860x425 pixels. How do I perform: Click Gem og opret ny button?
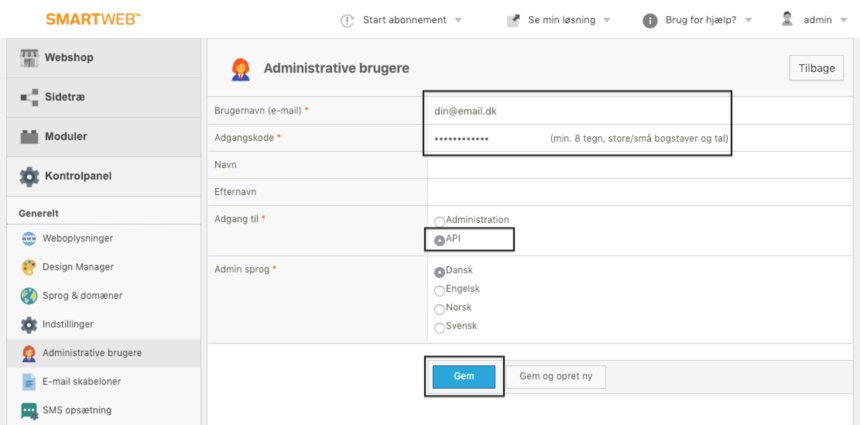coord(555,377)
